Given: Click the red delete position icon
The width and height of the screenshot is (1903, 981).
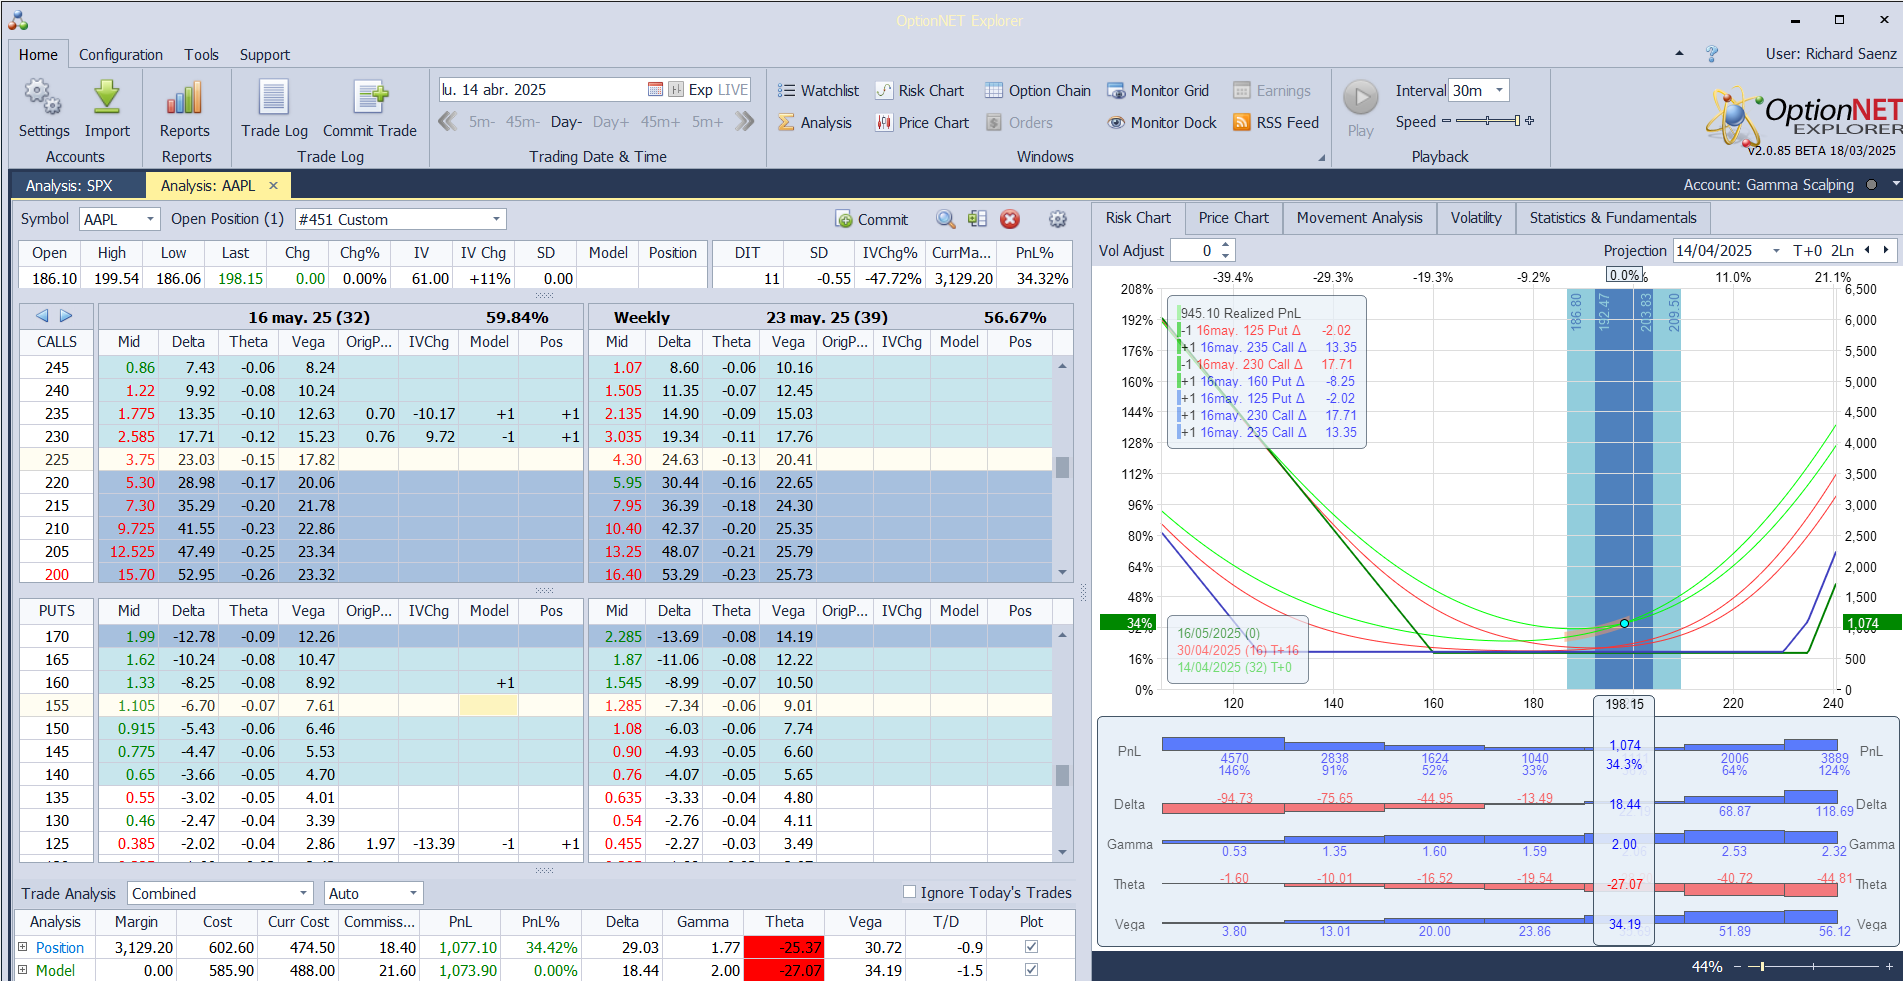Looking at the screenshot, I should click(1010, 219).
